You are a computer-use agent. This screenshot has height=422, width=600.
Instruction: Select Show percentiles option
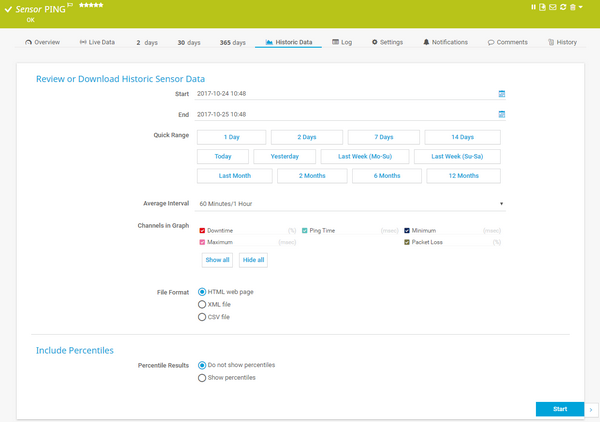(x=202, y=378)
